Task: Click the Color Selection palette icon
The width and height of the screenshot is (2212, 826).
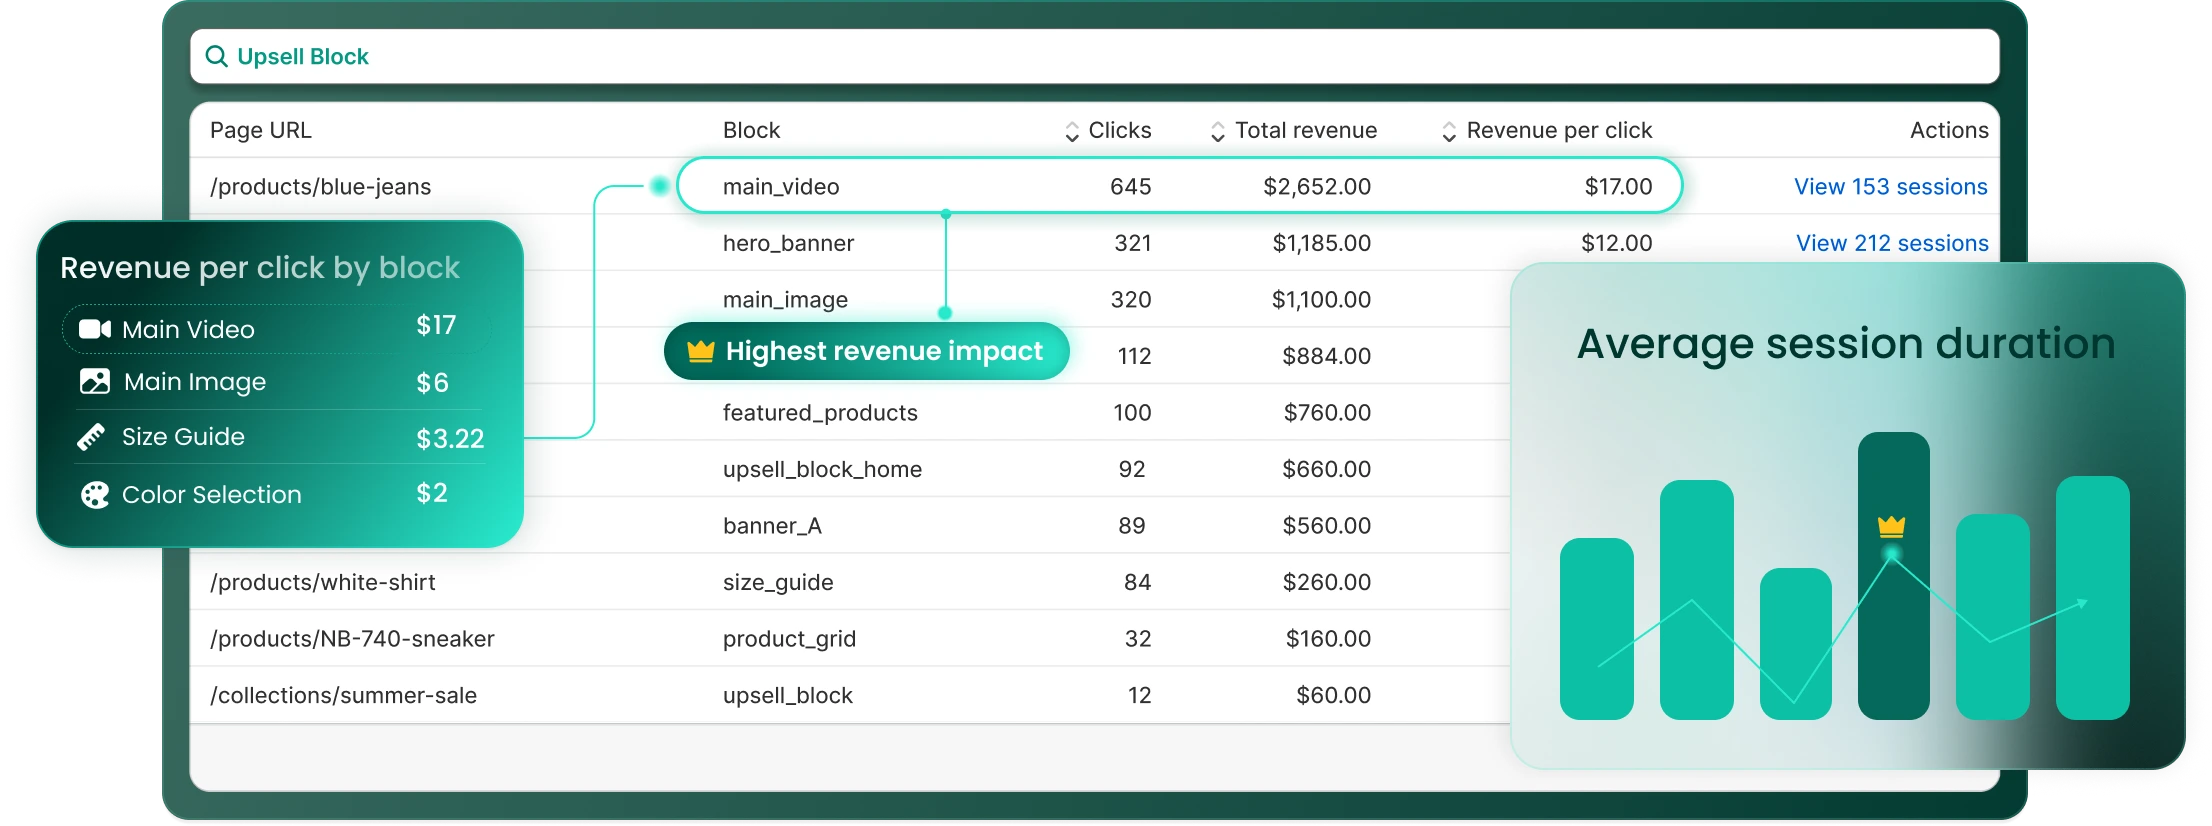Action: pos(95,495)
